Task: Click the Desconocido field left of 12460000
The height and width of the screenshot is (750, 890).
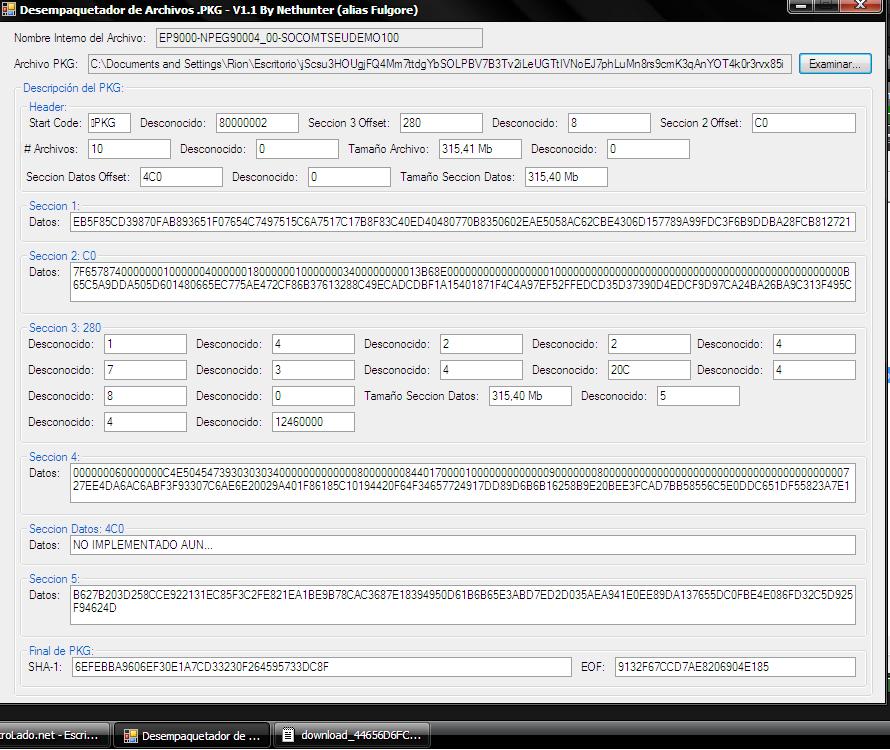Action: 145,422
